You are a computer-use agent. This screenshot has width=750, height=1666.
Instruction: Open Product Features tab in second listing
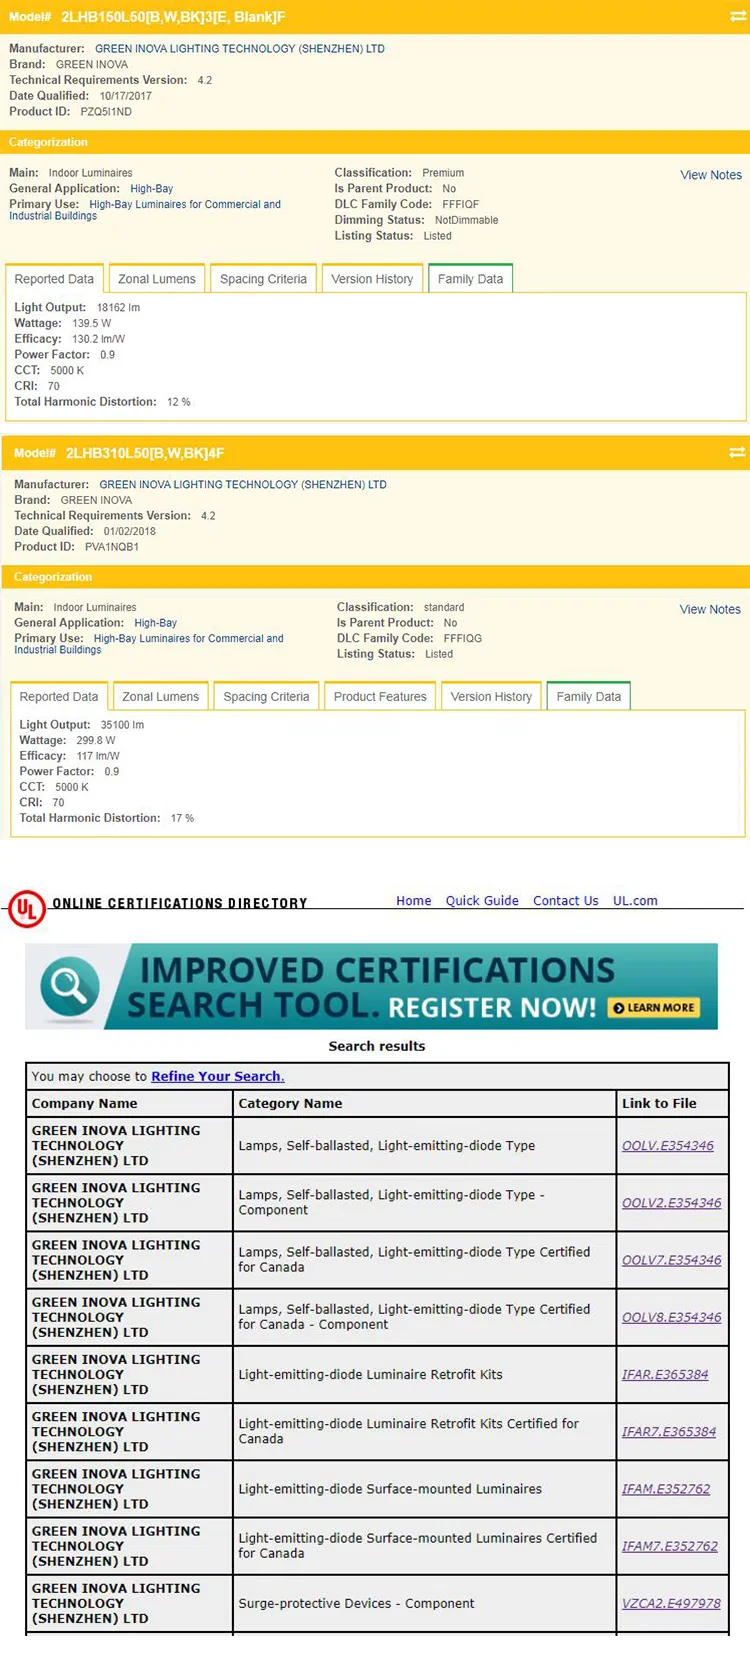tap(380, 697)
